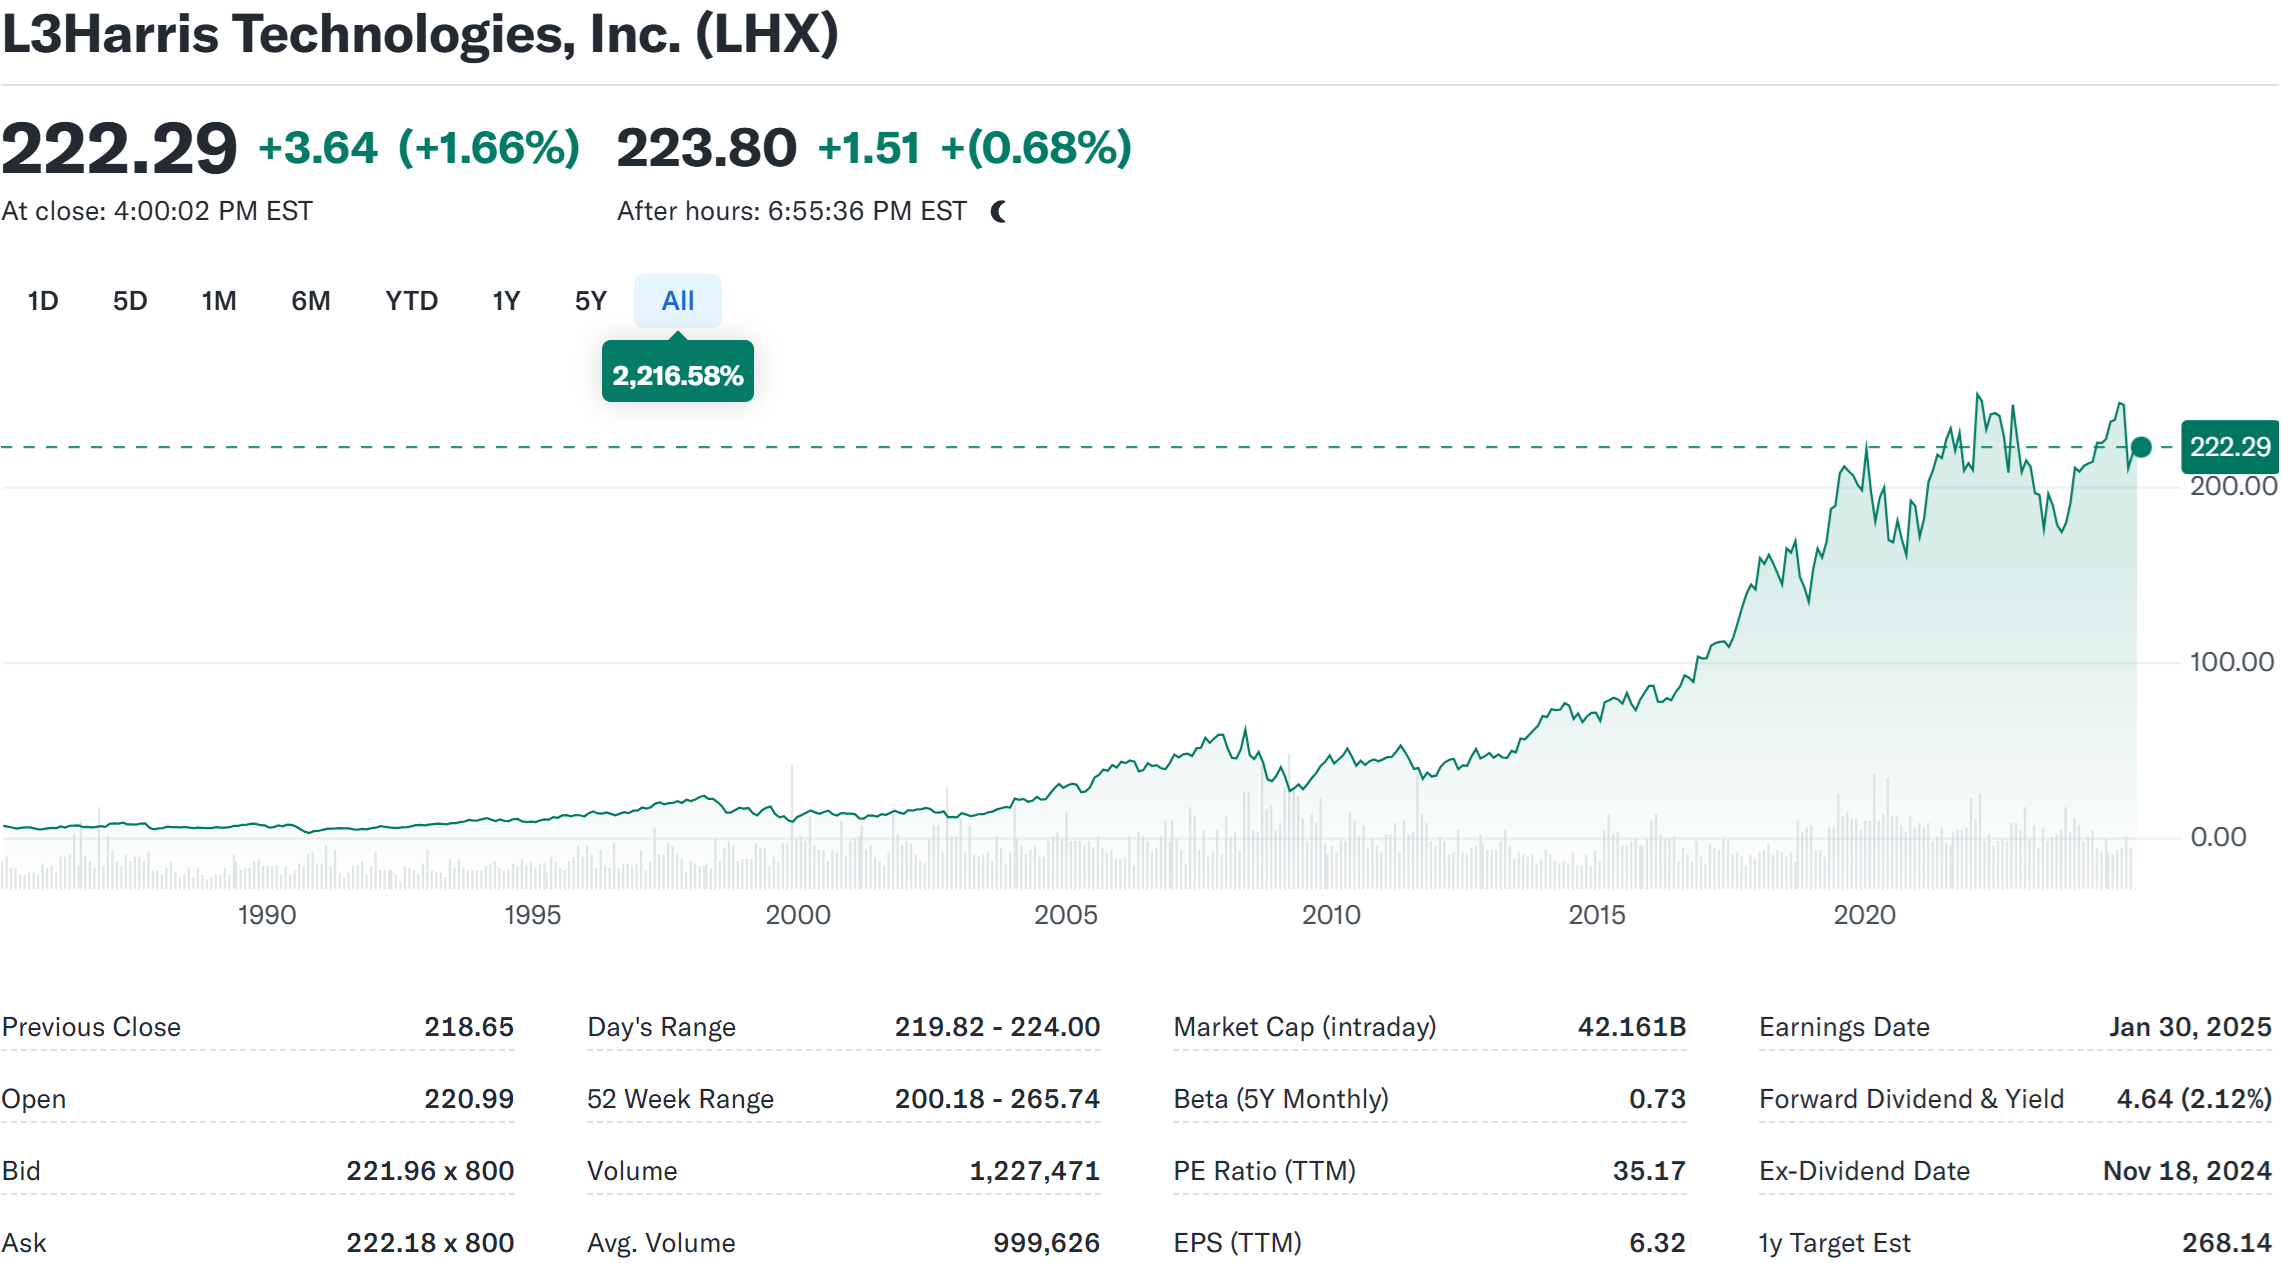Click the (+1.66%) percent change at close
Viewport: 2281px width, 1263px height.
[x=489, y=148]
